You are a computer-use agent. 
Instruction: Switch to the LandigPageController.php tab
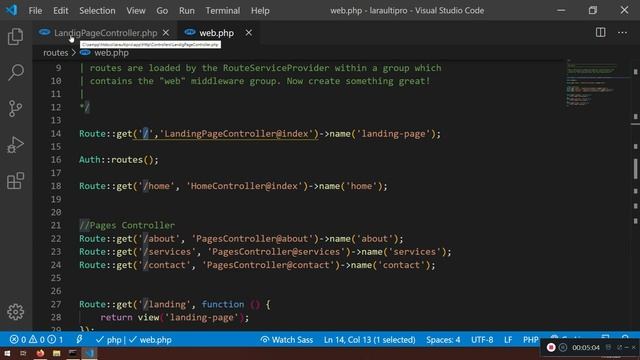(x=105, y=33)
